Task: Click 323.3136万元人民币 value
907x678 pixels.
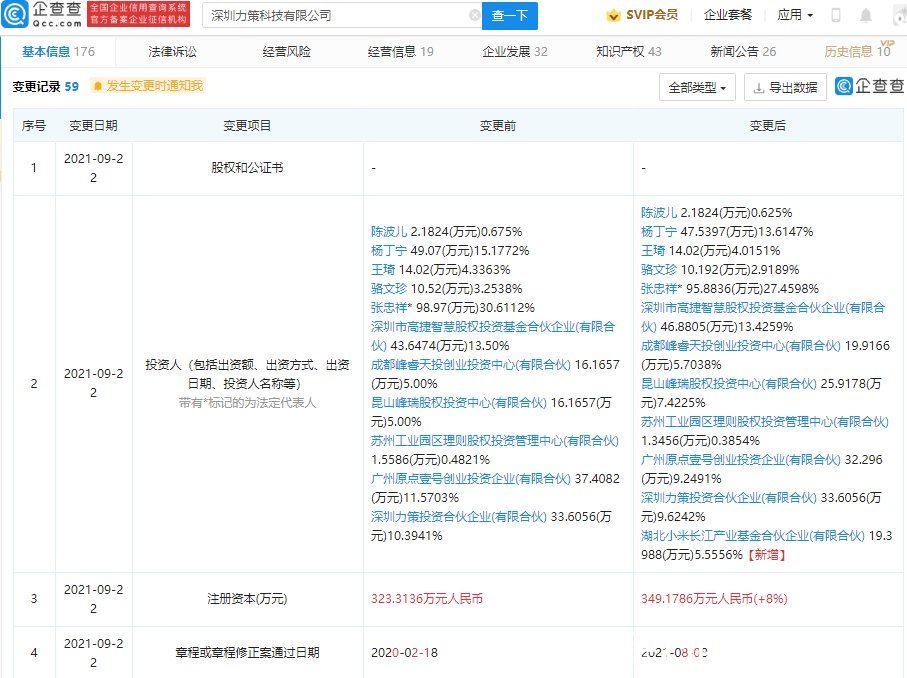Action: (x=427, y=599)
